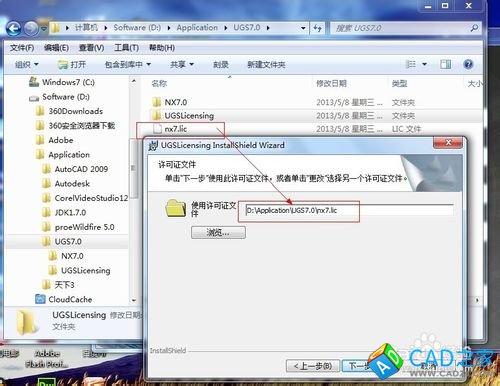Viewport: 500px width, 386px height.
Task: Open the 查看(V) menu
Action: point(91,48)
